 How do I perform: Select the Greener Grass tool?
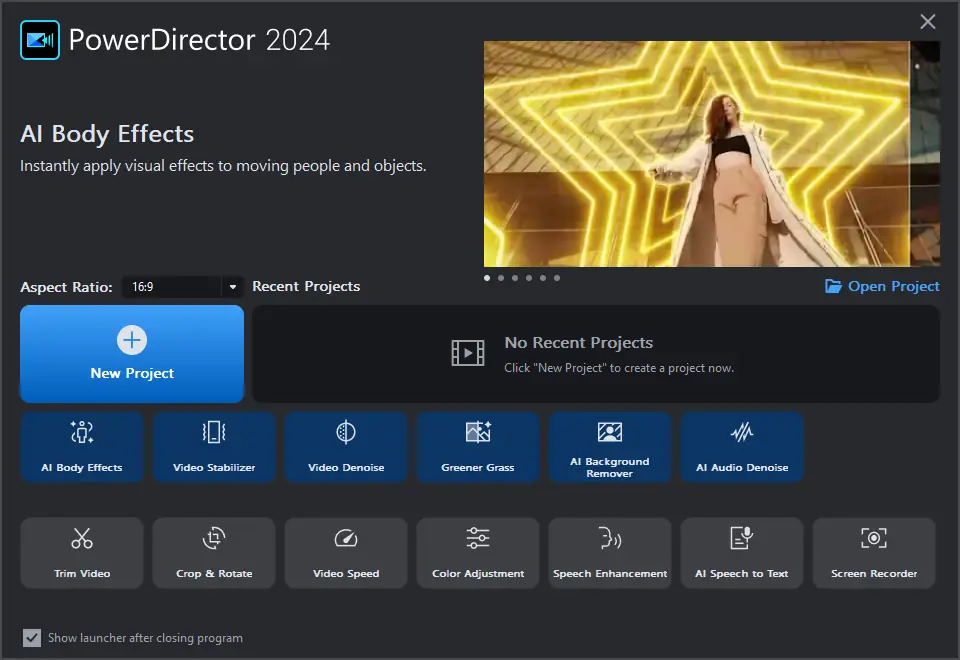(x=478, y=447)
